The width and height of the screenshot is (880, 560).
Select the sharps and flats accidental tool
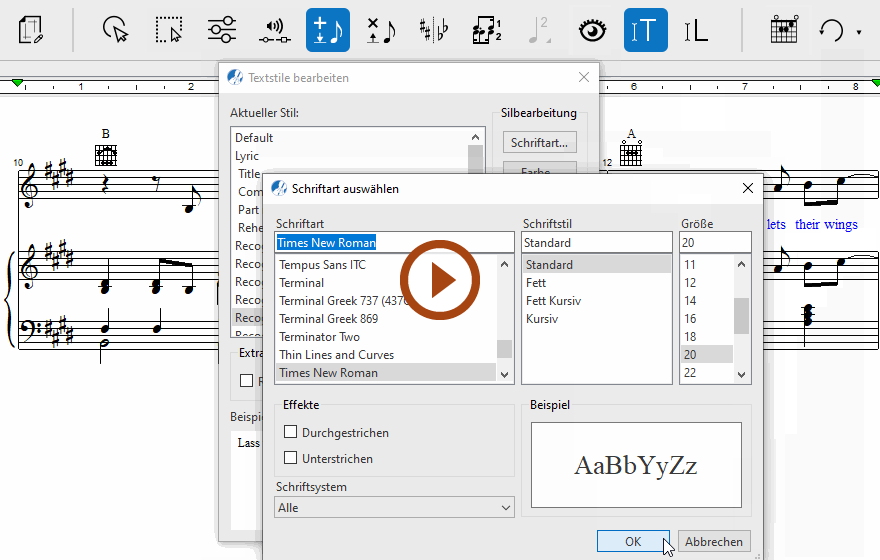(433, 30)
